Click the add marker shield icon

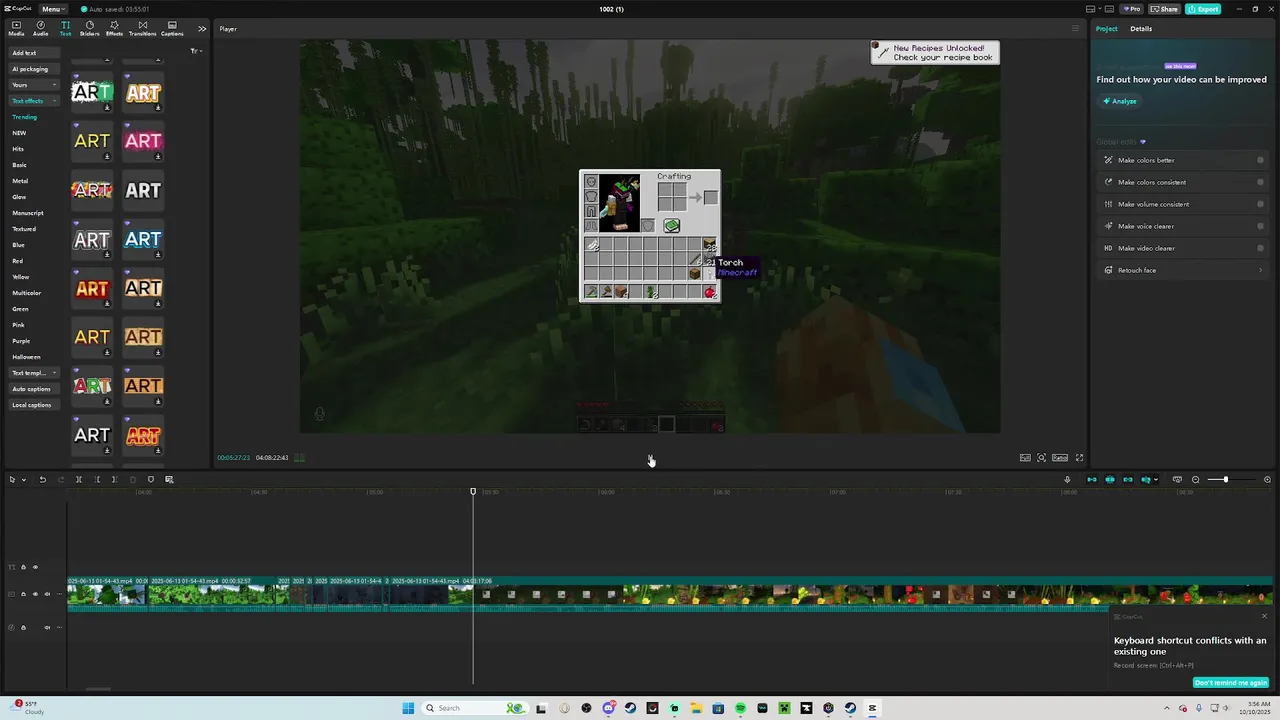(151, 480)
